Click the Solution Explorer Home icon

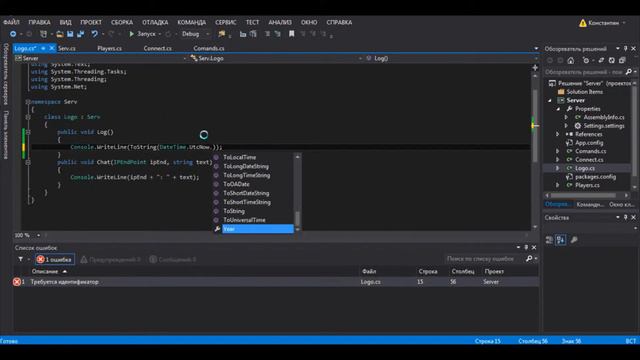coord(571,60)
